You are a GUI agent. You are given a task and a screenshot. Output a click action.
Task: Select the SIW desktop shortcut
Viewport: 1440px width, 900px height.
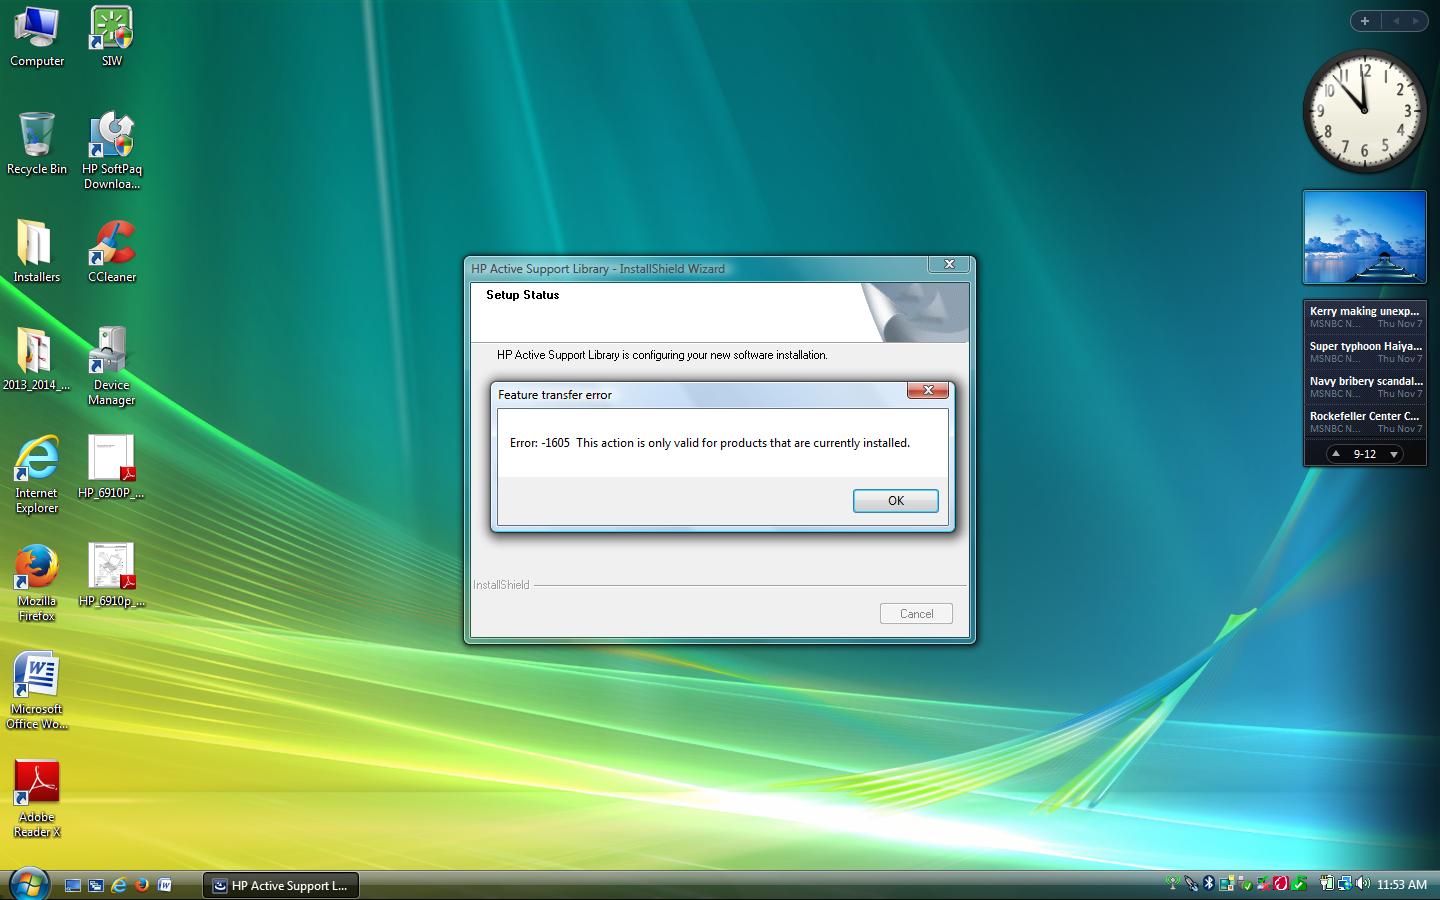point(112,37)
